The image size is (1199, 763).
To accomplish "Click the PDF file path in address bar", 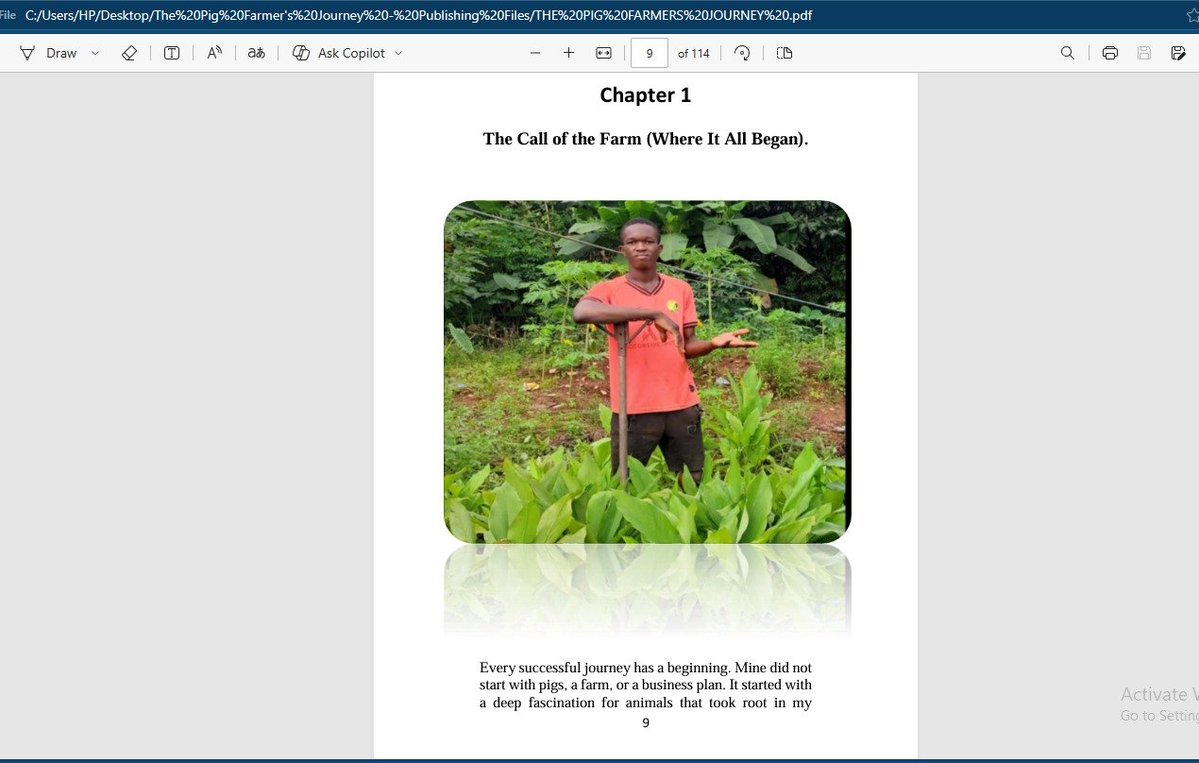I will (x=418, y=15).
